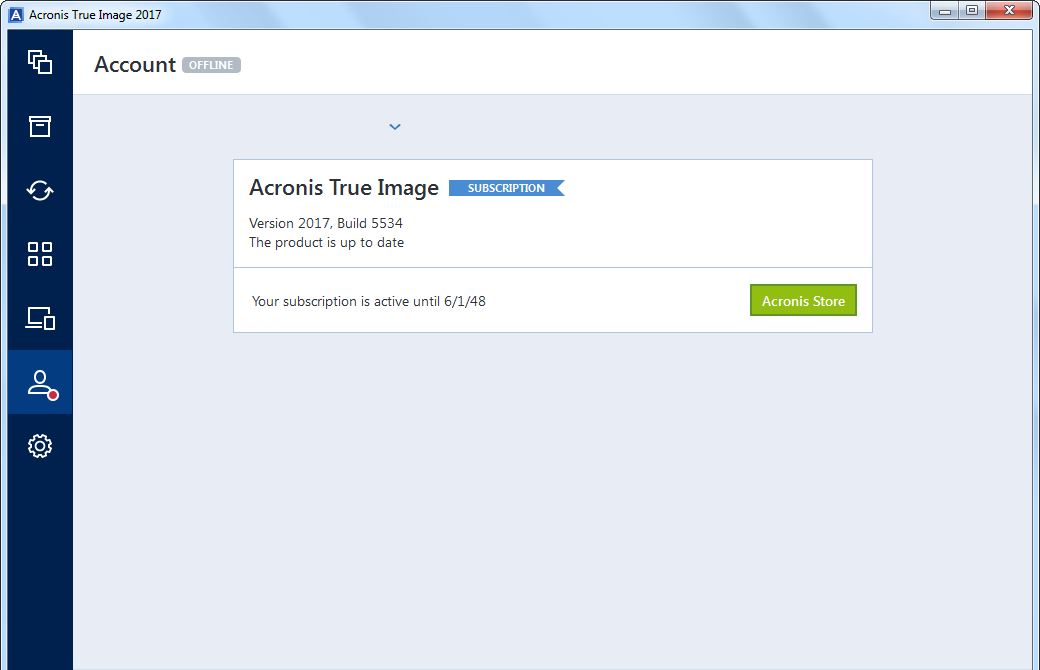Image resolution: width=1040 pixels, height=670 pixels.
Task: Click the Account page heading
Action: coord(135,64)
